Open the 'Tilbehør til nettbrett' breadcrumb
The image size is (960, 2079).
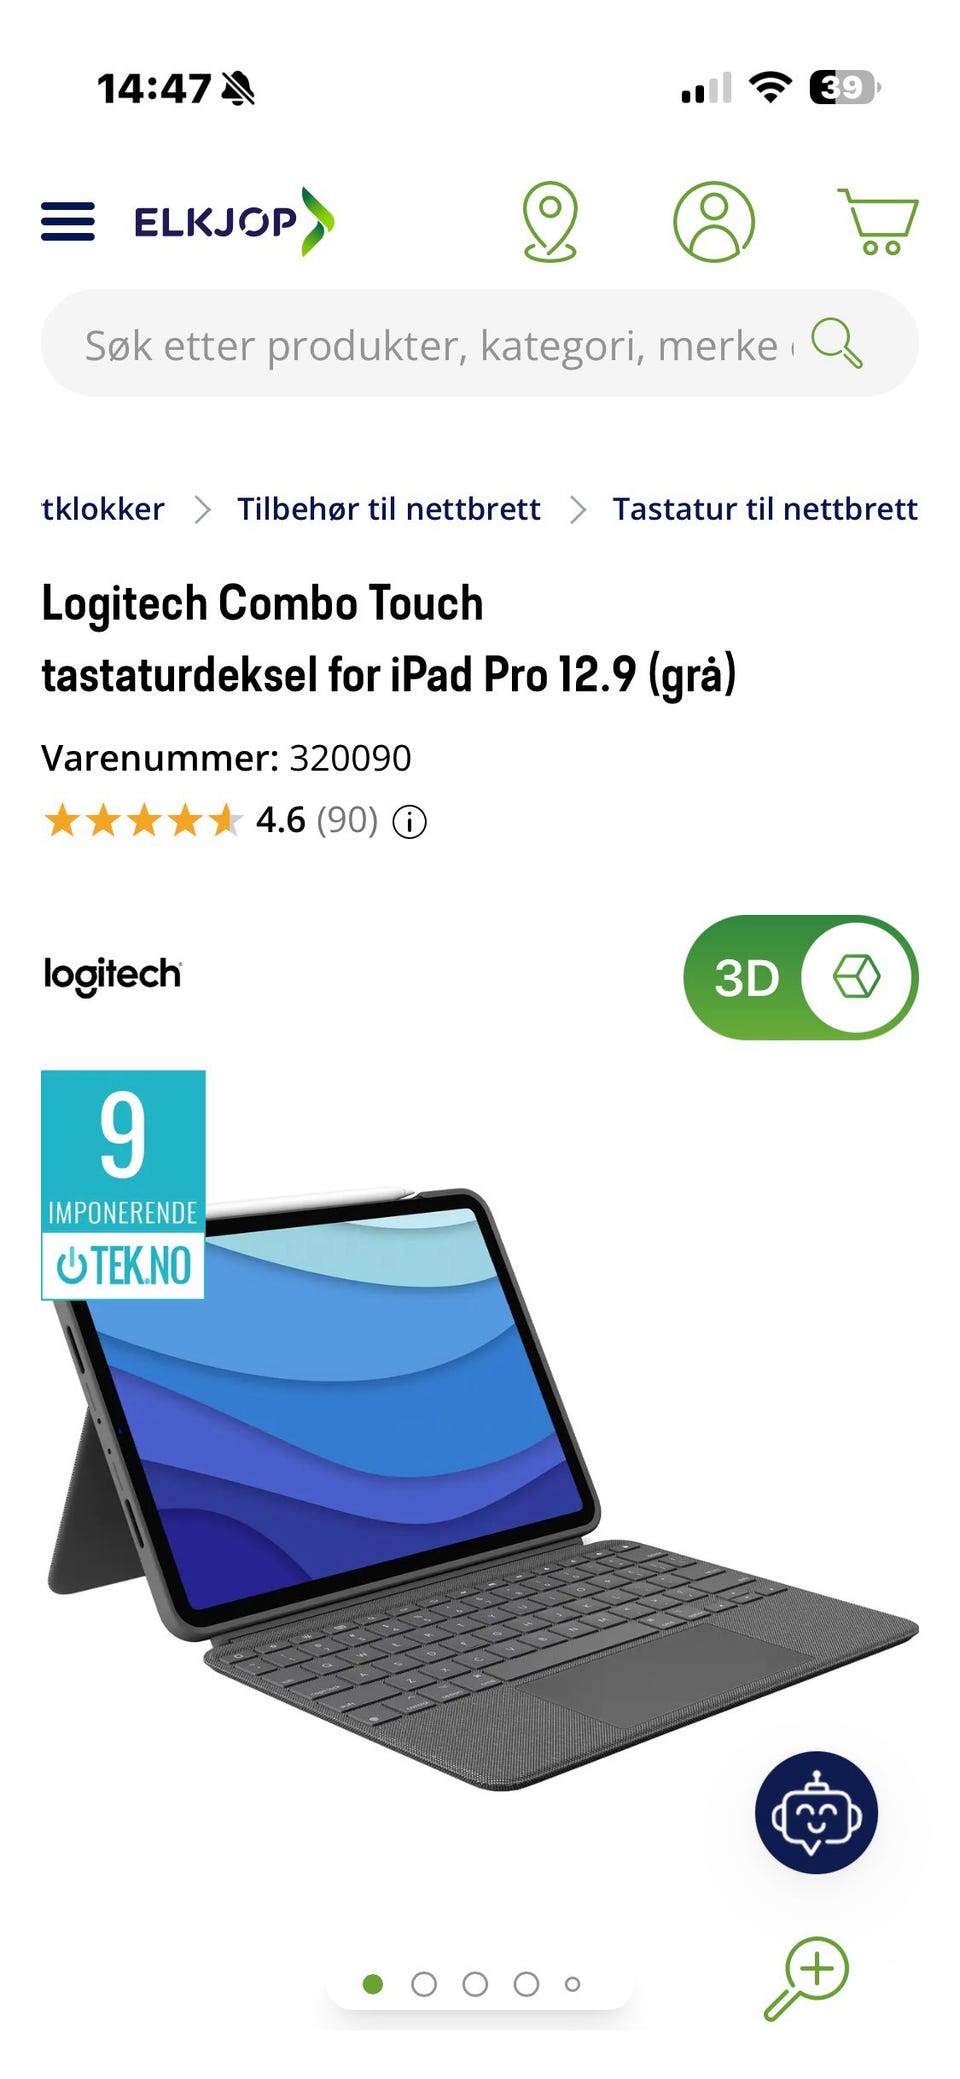[388, 509]
